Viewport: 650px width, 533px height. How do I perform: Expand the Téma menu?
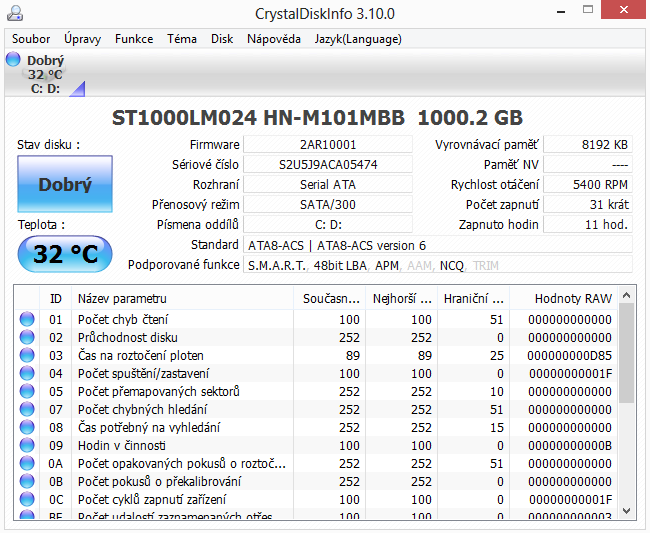(182, 39)
